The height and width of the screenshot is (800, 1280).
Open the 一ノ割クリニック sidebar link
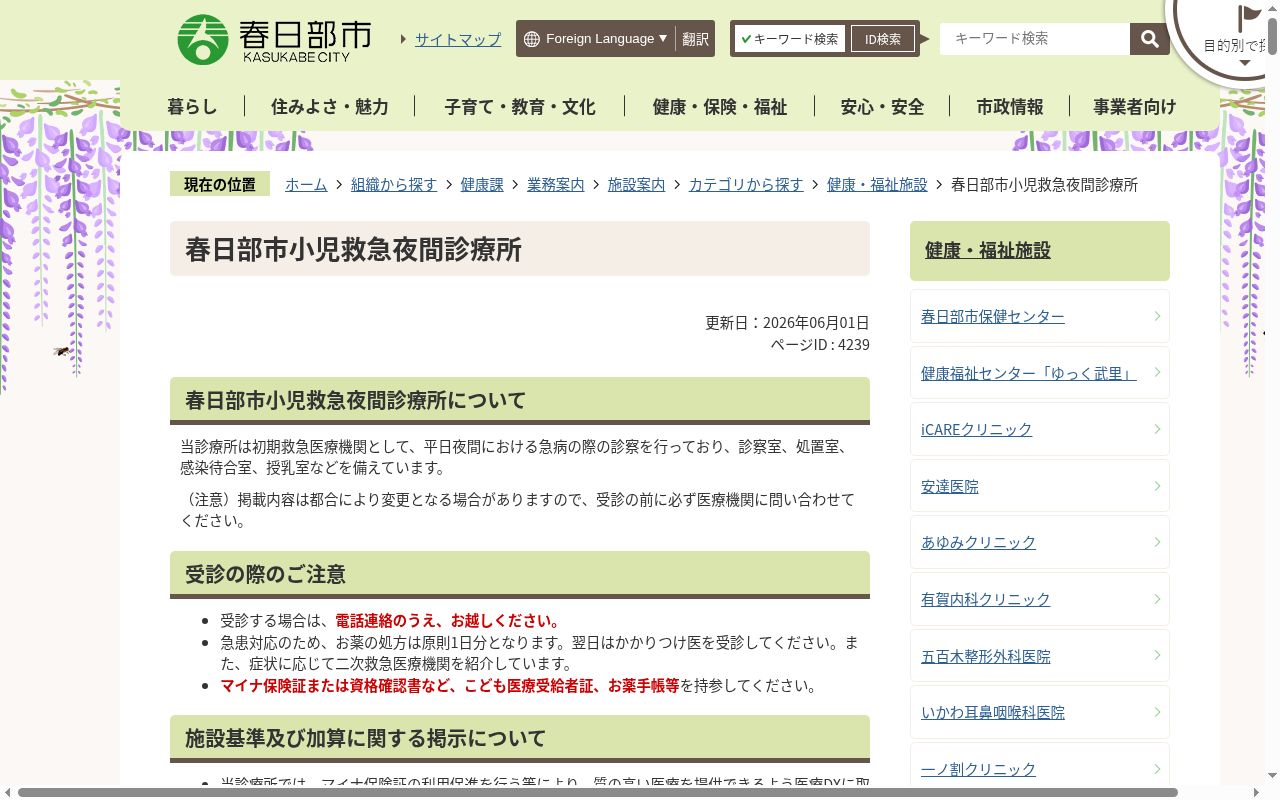[979, 770]
